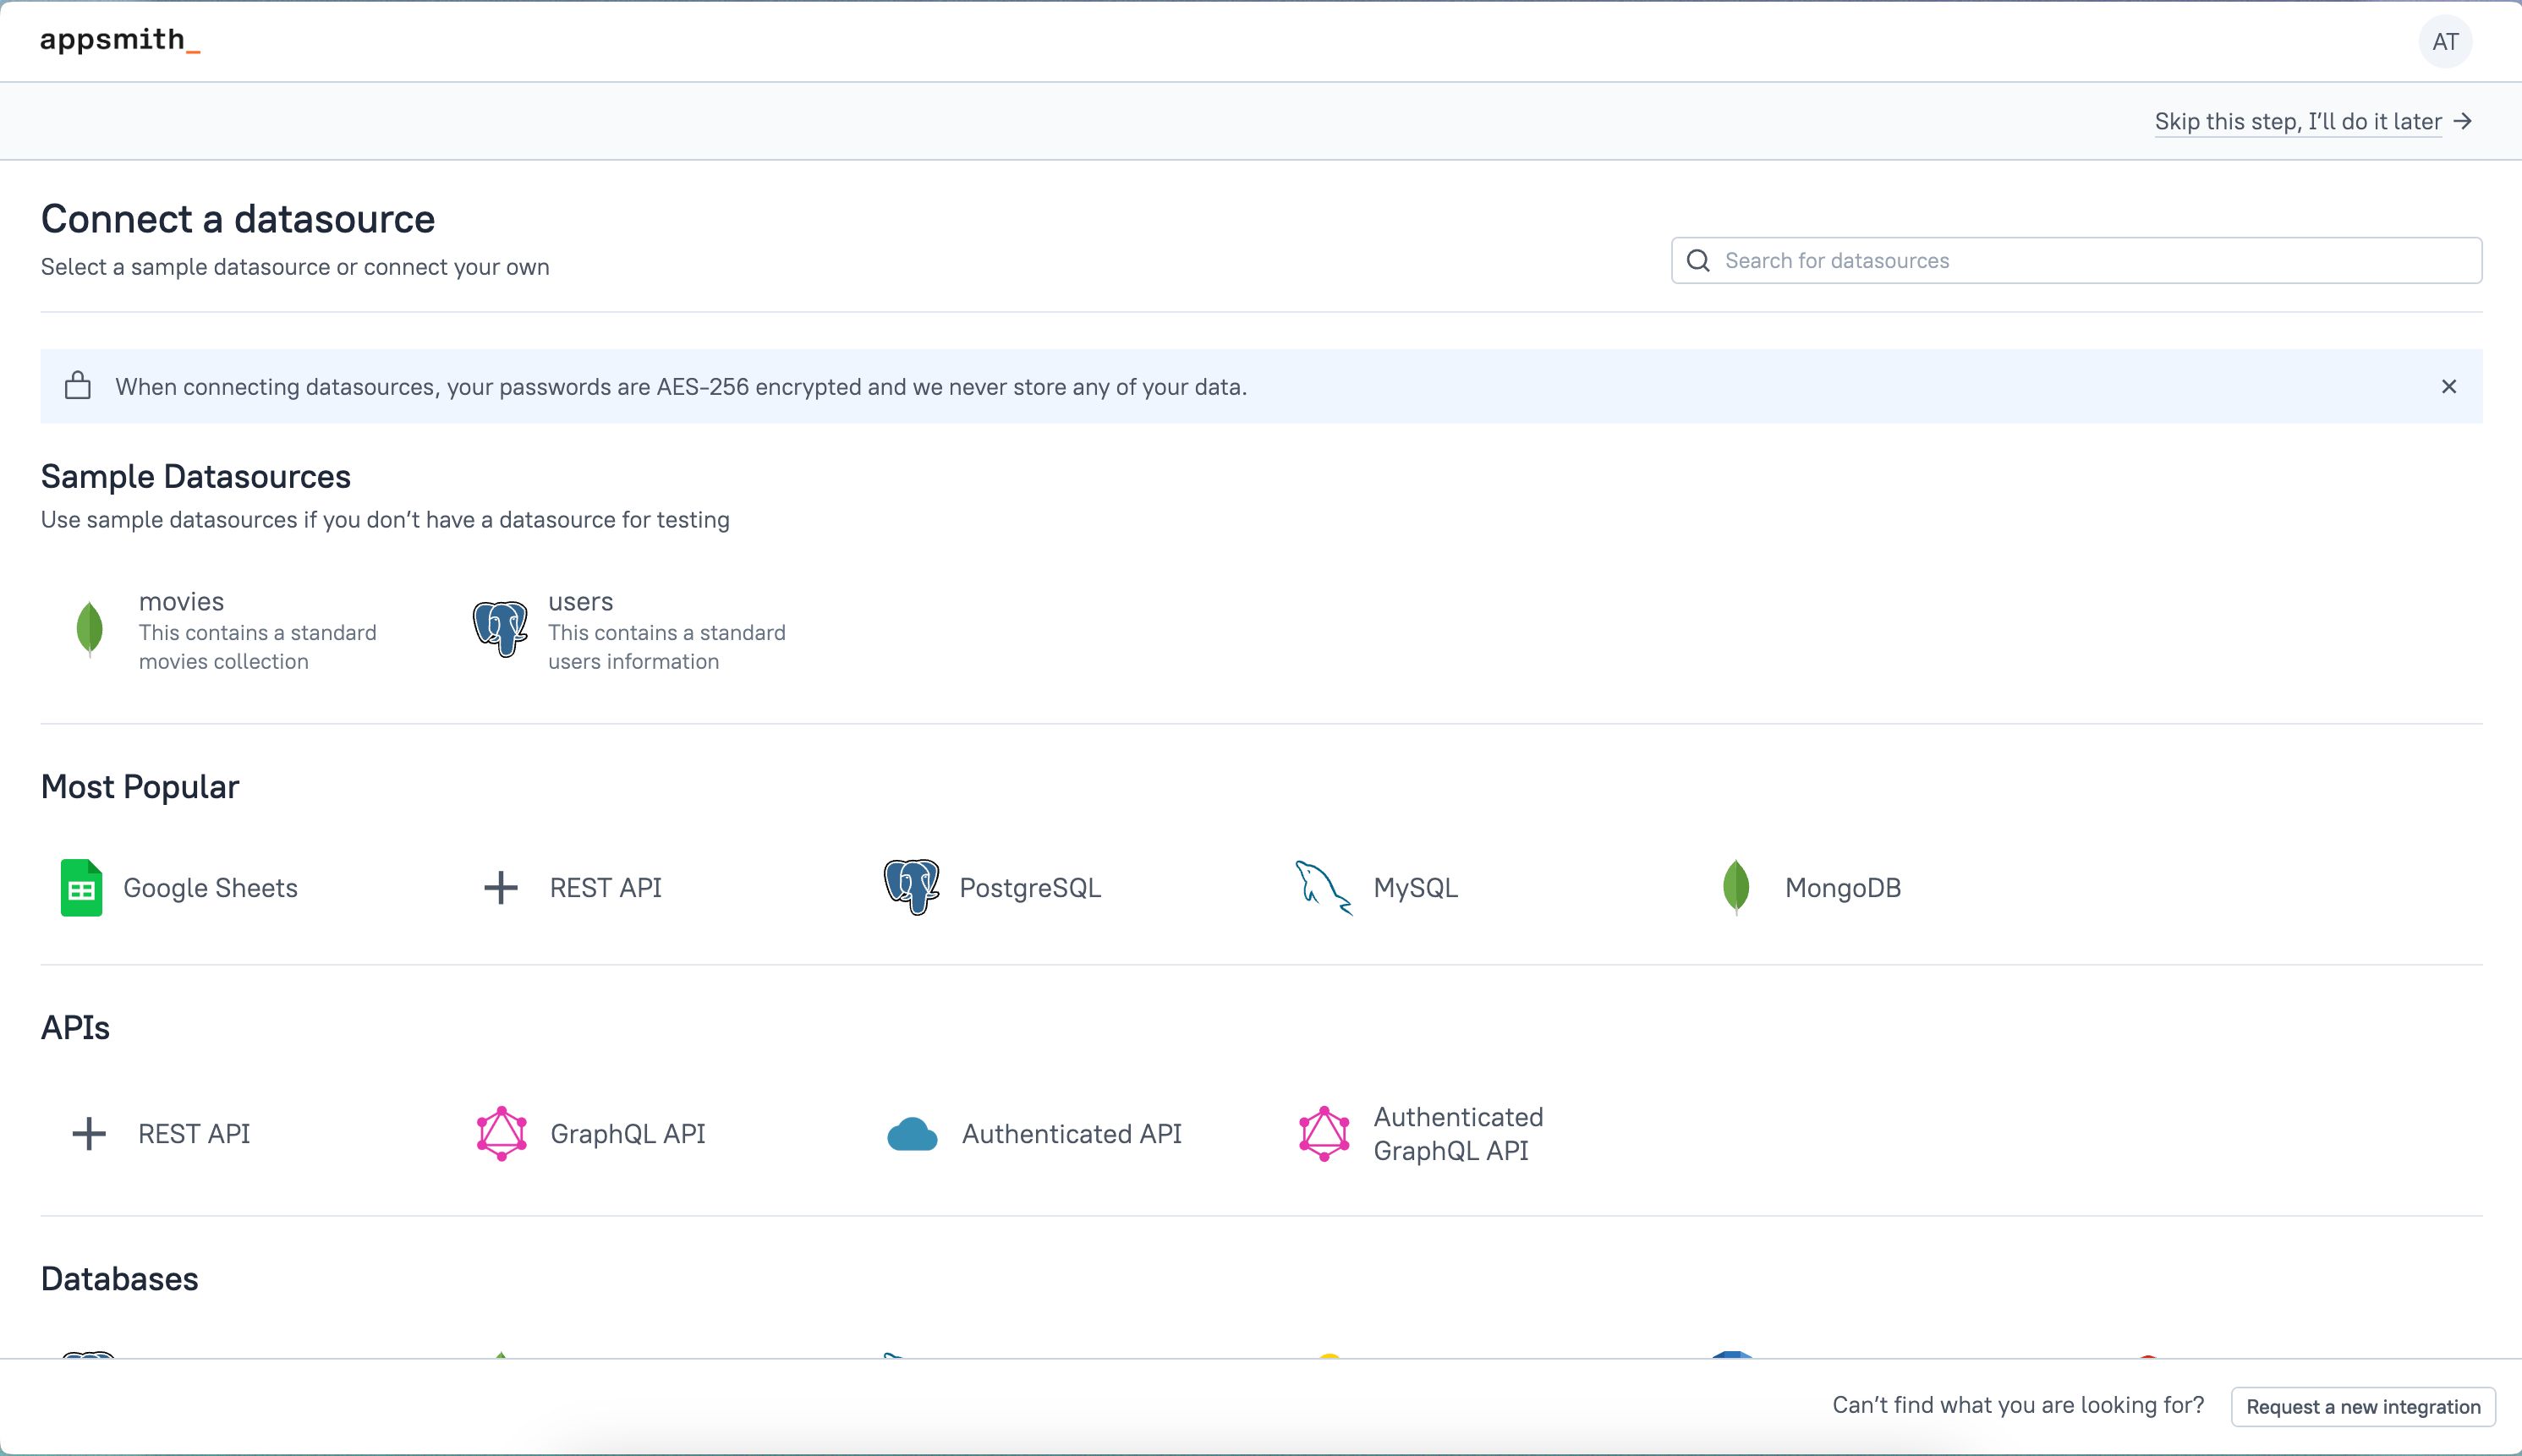2522x1456 pixels.
Task: Click the MySQL dolphin icon
Action: tap(1323, 887)
